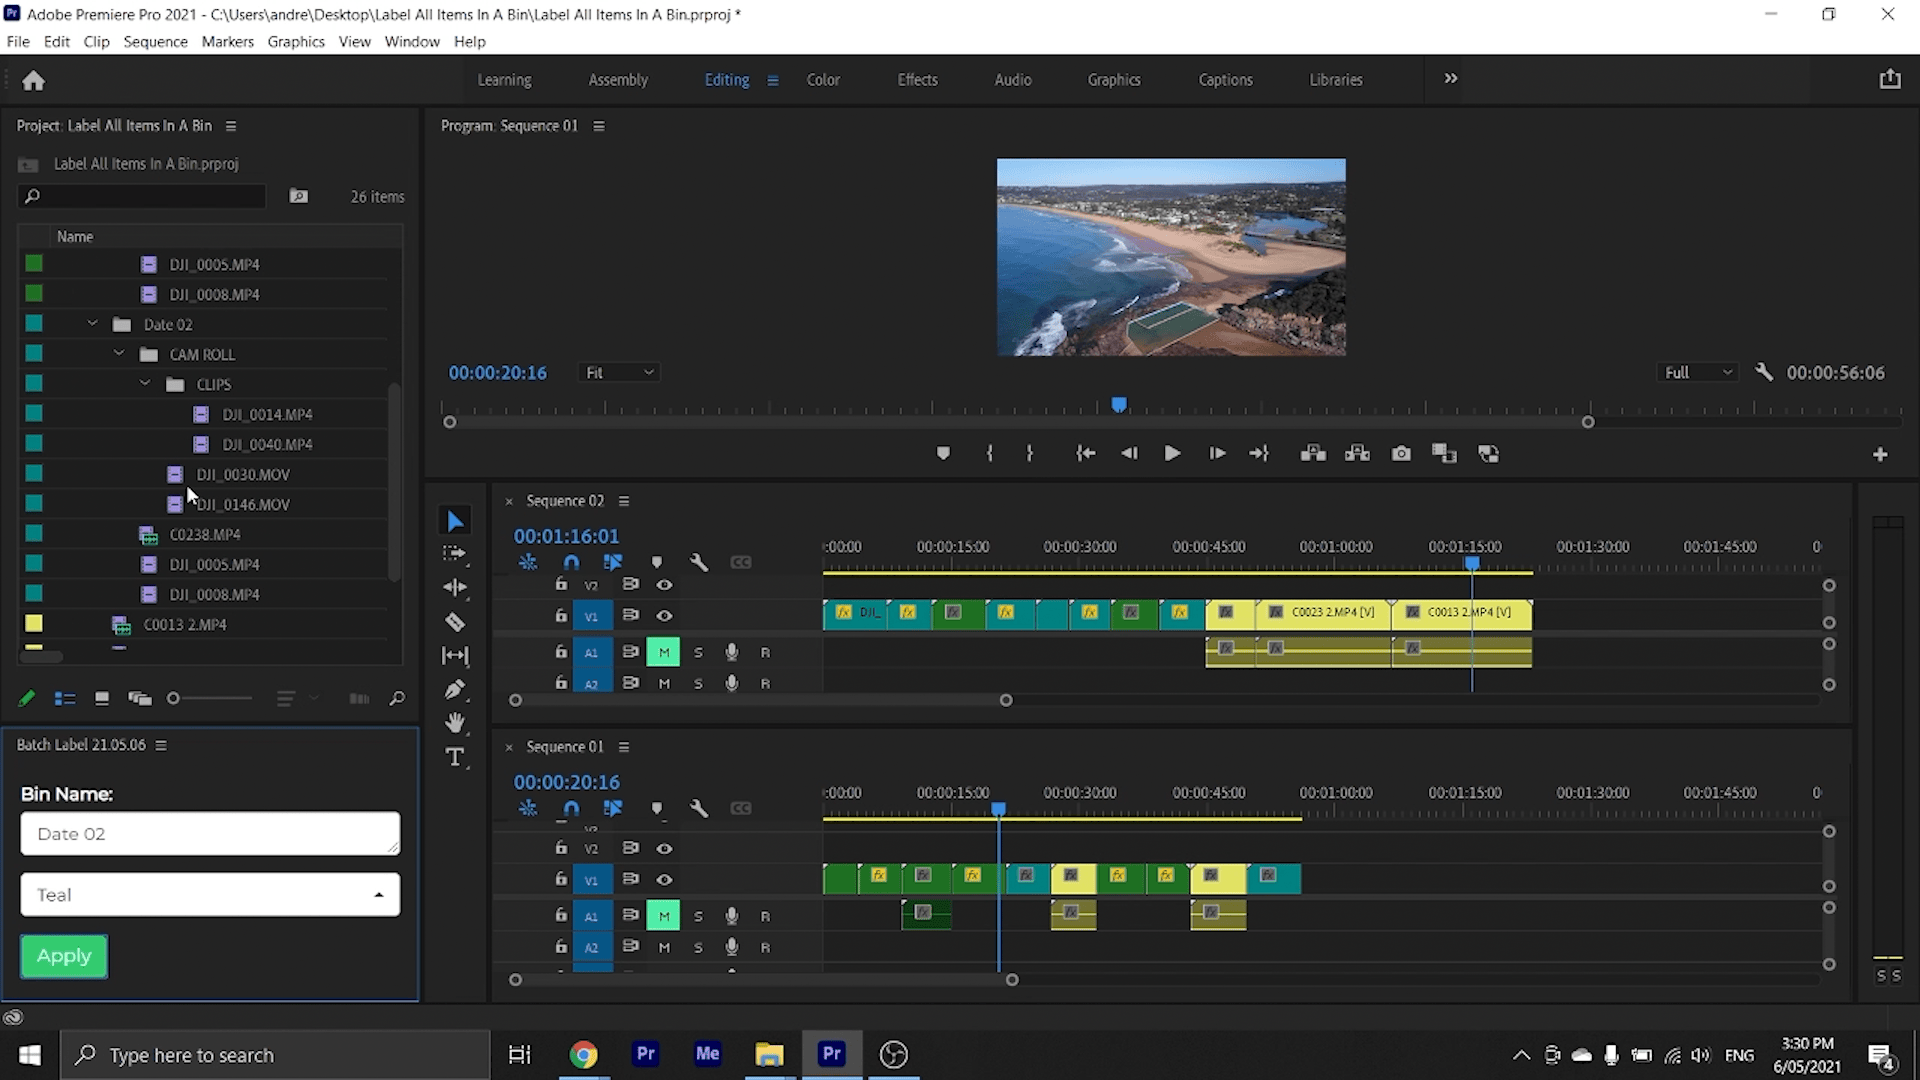Switch to the Audio workspace tab
Image resolution: width=1920 pixels, height=1080 pixels.
pos(1013,79)
